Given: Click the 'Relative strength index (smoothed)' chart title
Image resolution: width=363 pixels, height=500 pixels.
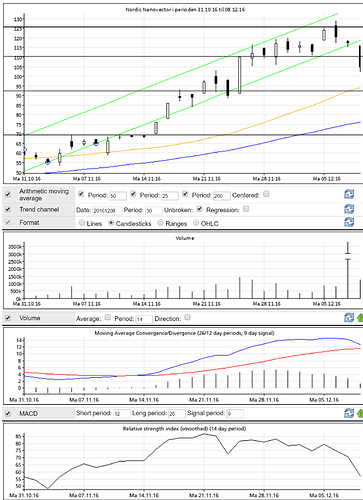Looking at the screenshot, I should (184, 429).
